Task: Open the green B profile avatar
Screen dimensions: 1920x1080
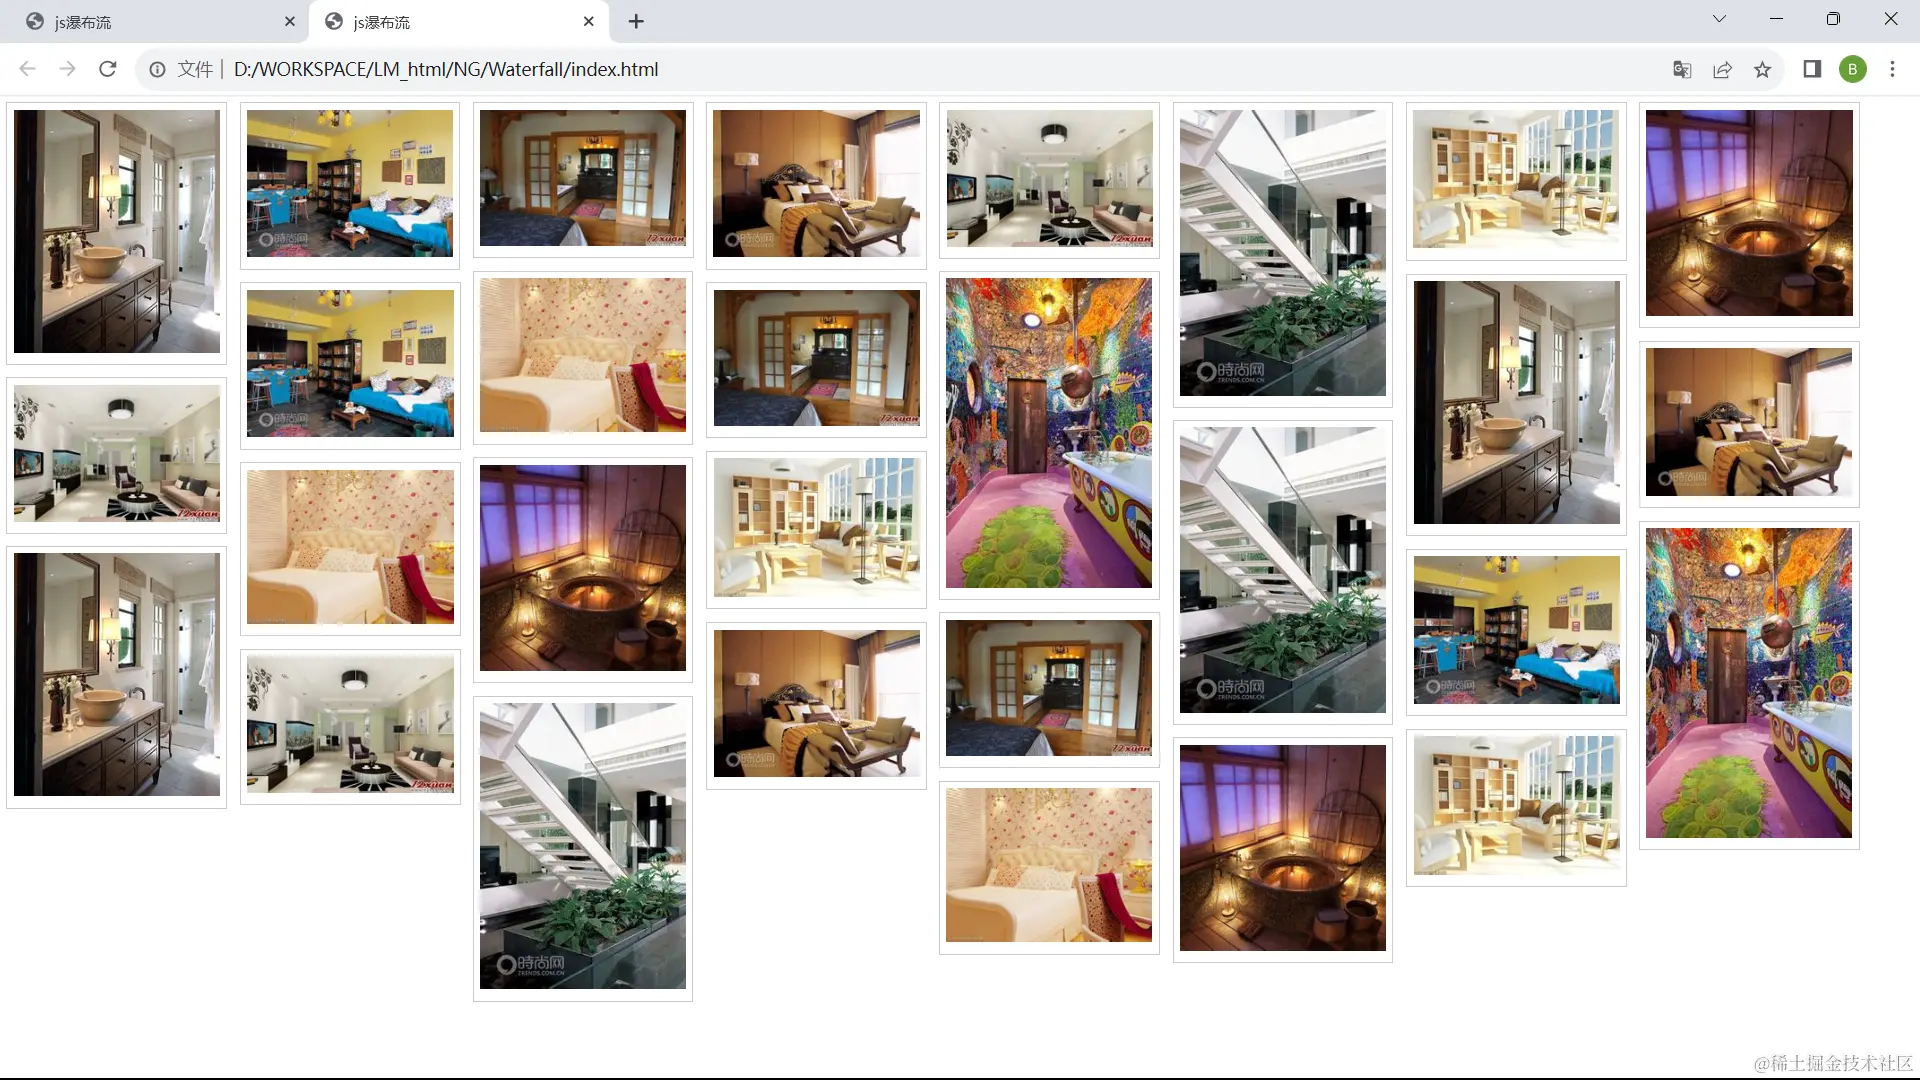Action: [x=1852, y=69]
